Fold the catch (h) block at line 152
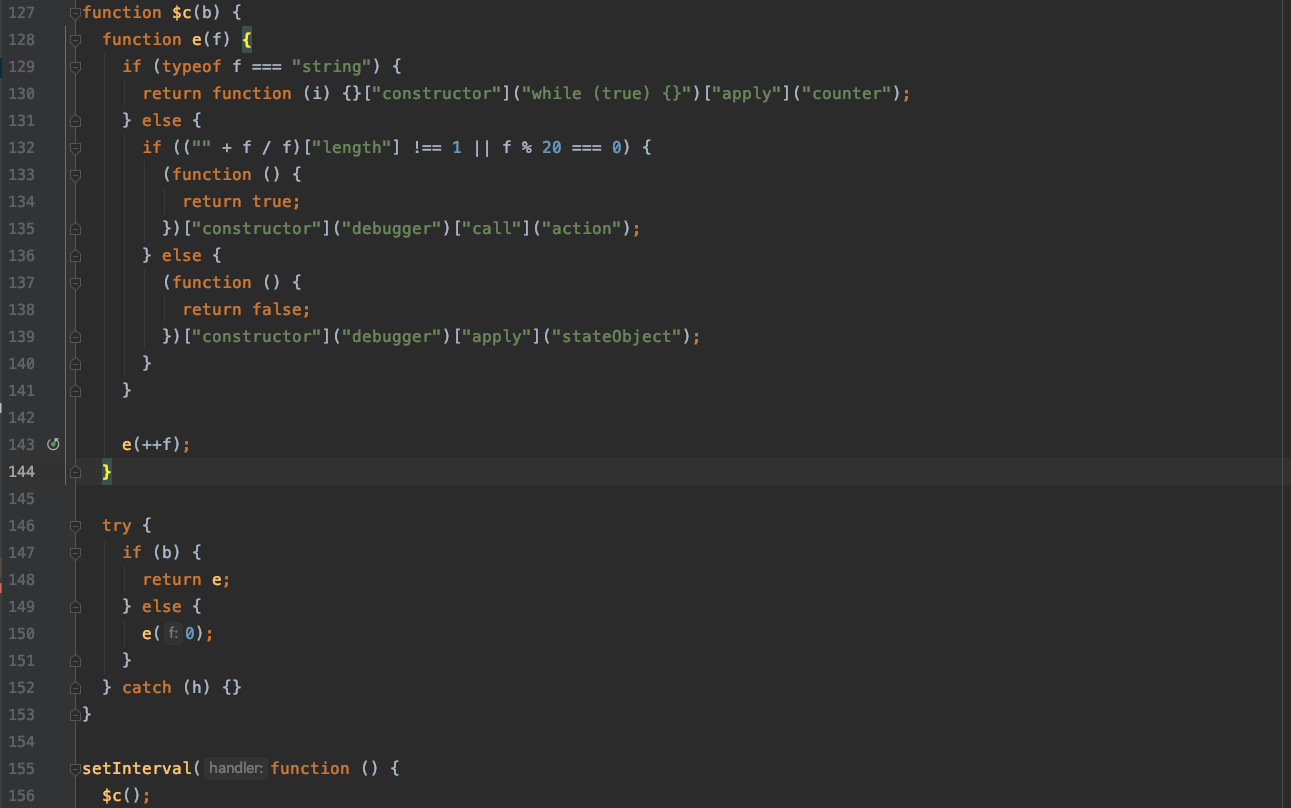Image resolution: width=1291 pixels, height=808 pixels. coord(75,688)
